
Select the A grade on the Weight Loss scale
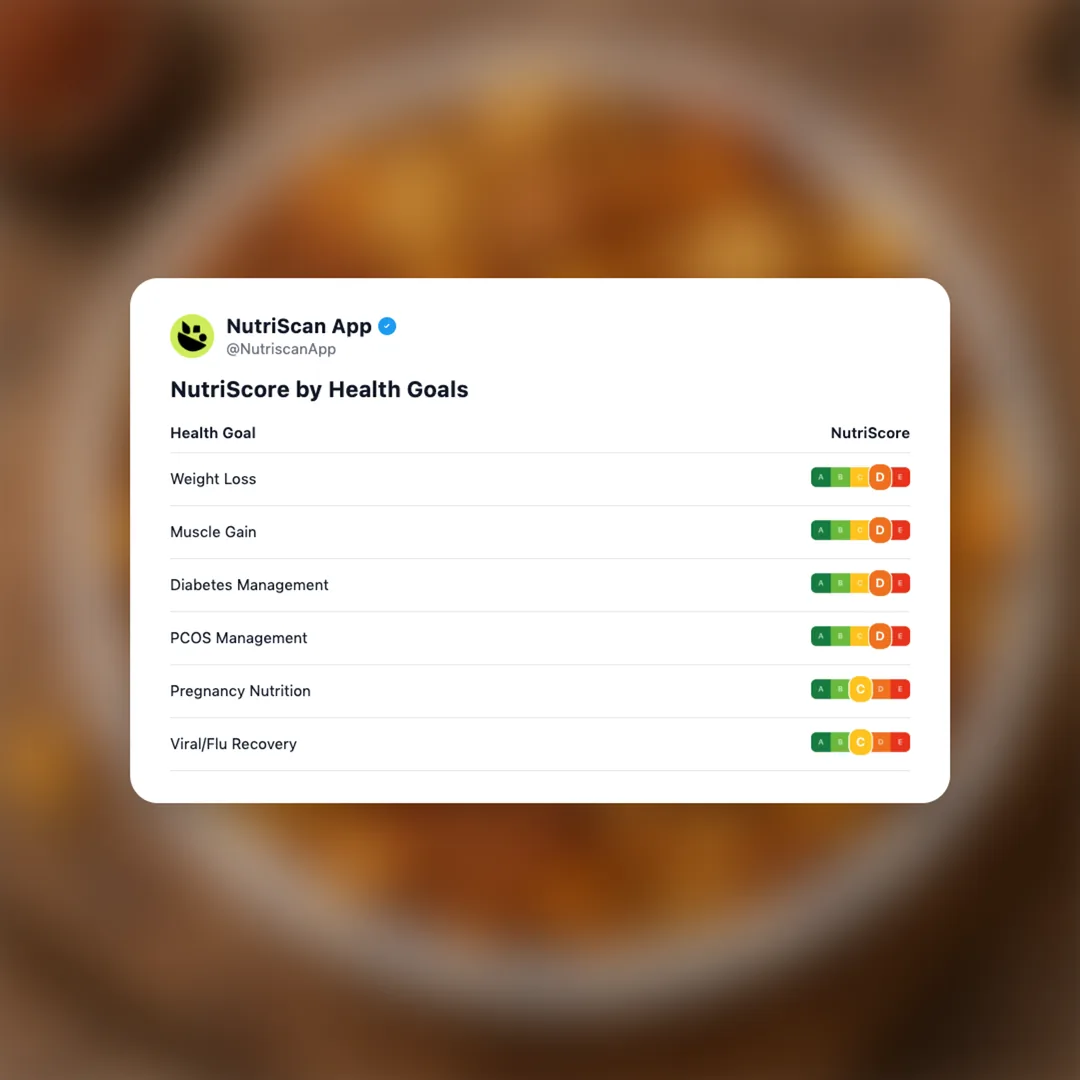pos(821,477)
